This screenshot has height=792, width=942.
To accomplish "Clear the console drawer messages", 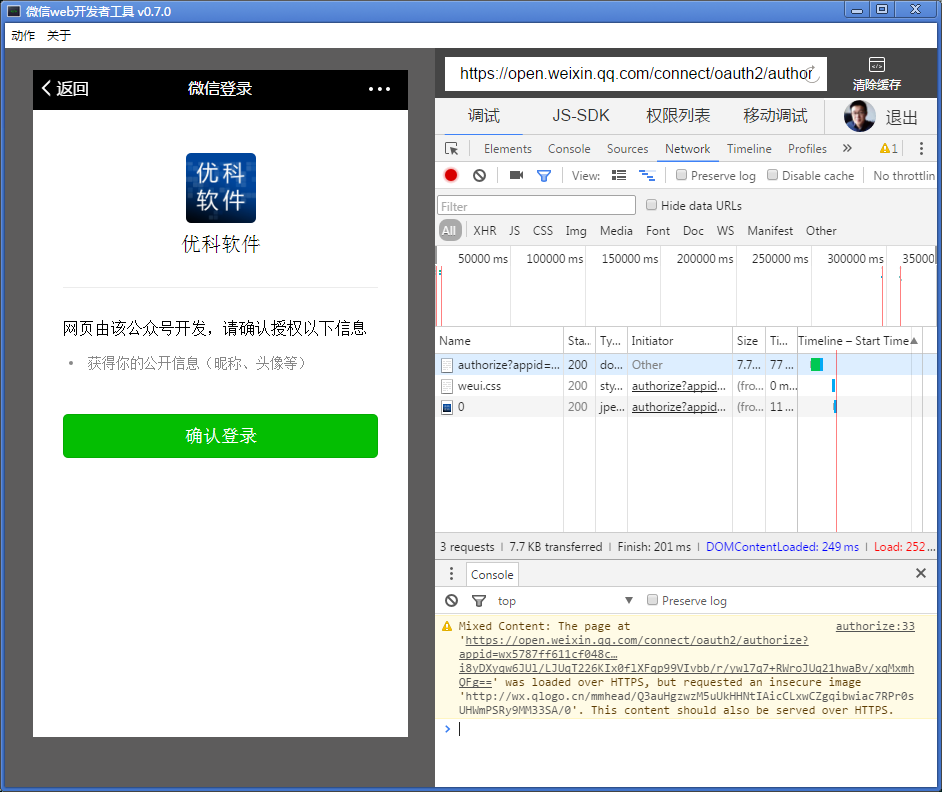I will (451, 600).
